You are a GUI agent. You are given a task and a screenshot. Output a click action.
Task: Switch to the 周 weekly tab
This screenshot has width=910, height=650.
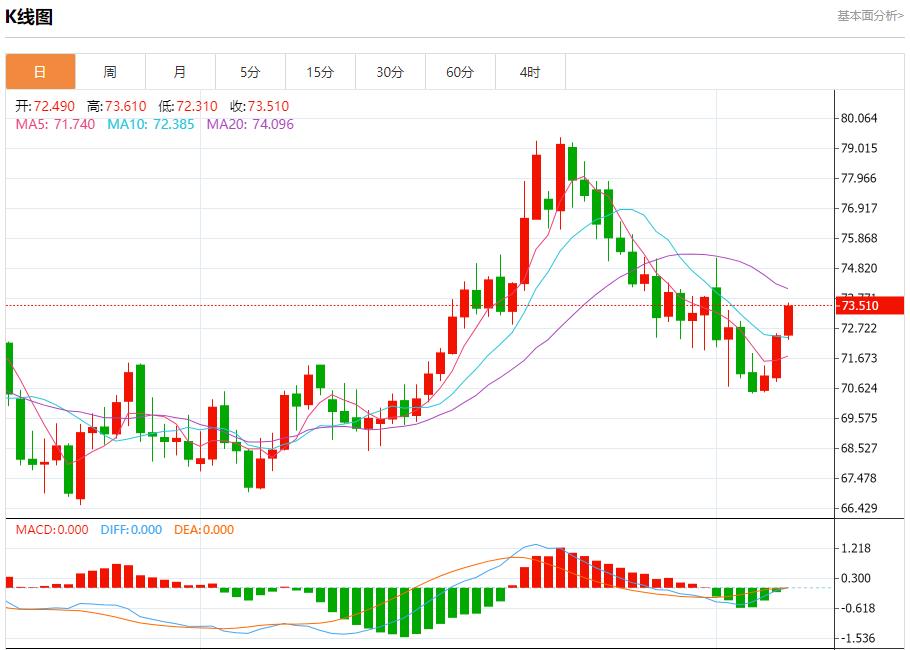tap(110, 72)
